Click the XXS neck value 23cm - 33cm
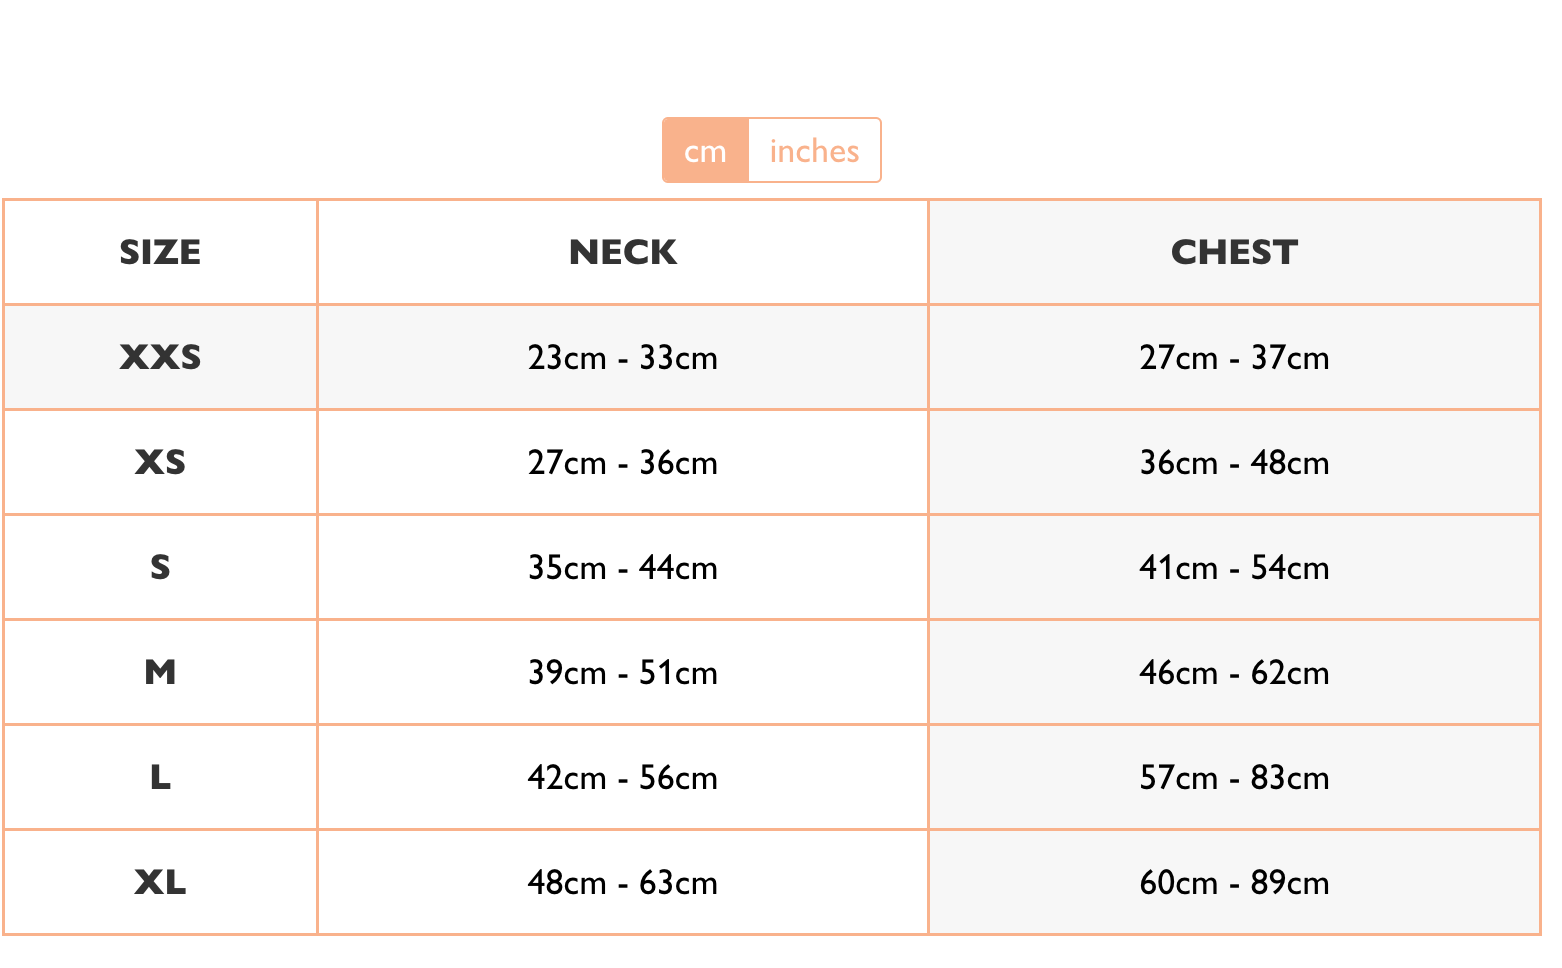 coord(623,358)
